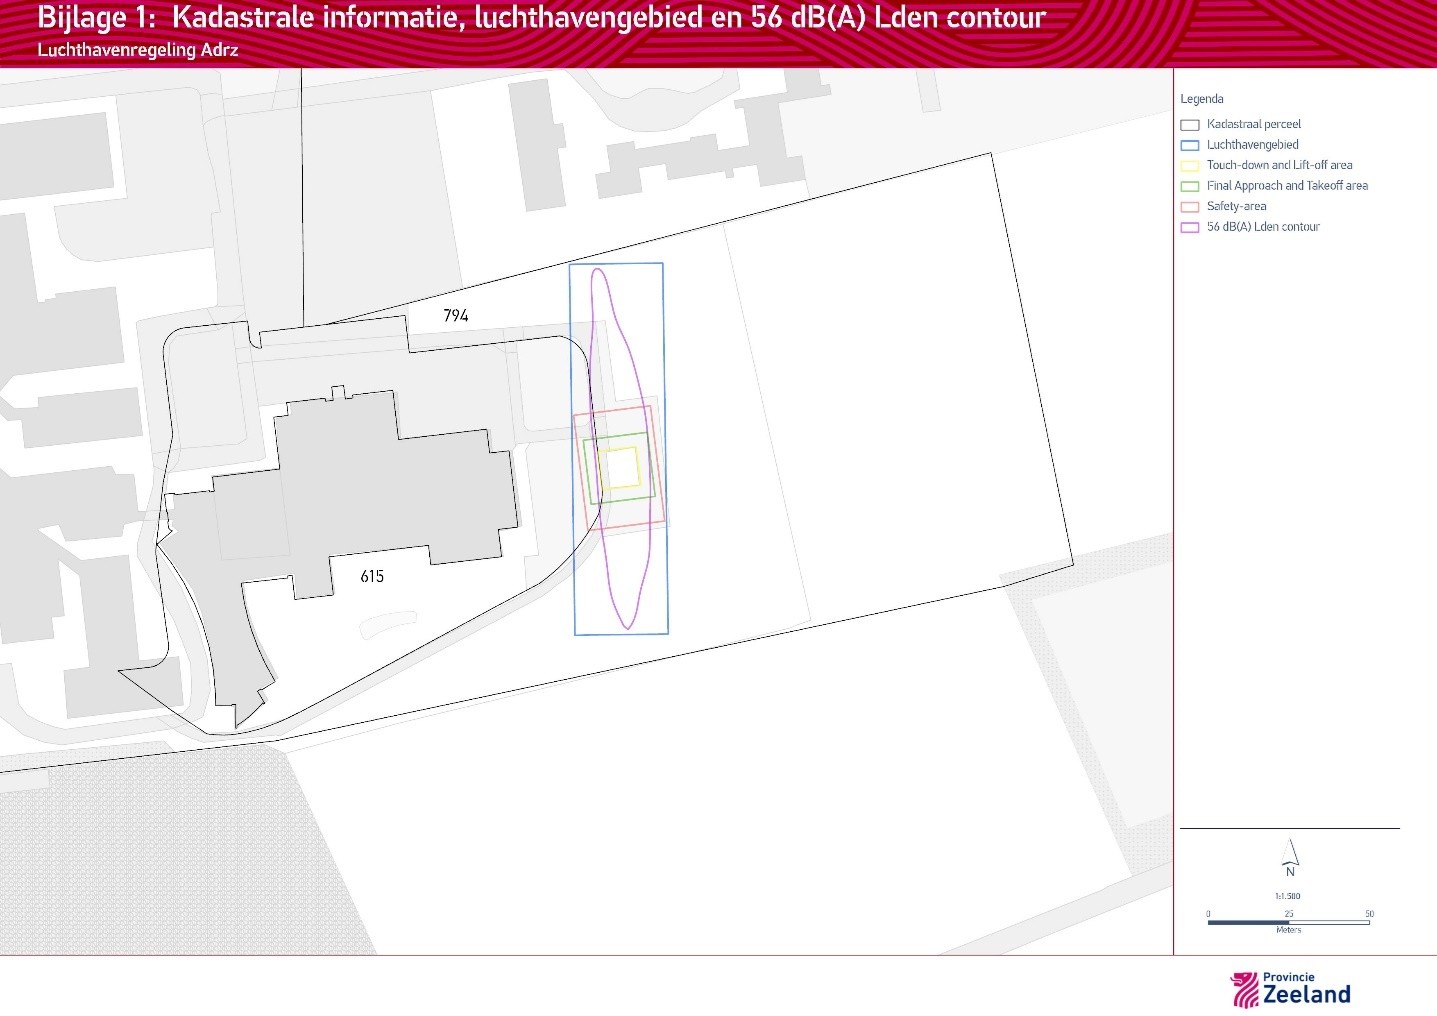Click the 'Luchthavenregeling Adrz' subtitle
1437x1016 pixels.
138,50
